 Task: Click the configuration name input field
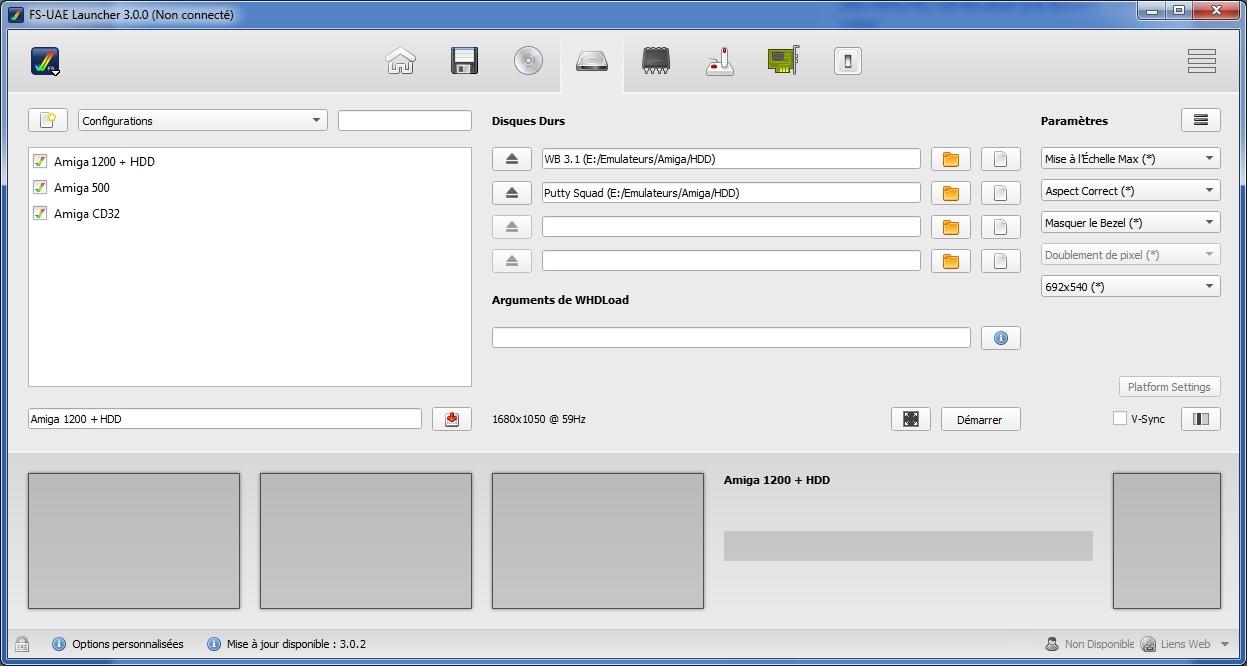click(x=225, y=419)
